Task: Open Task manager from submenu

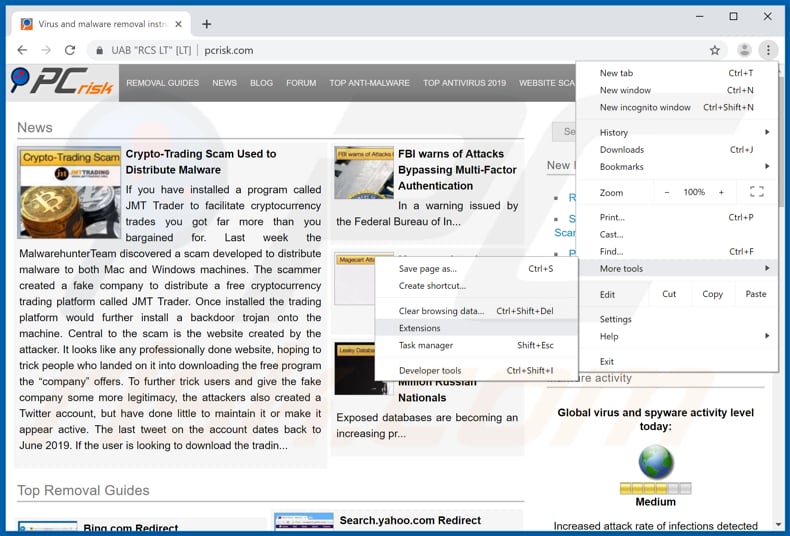Action: 476,346
